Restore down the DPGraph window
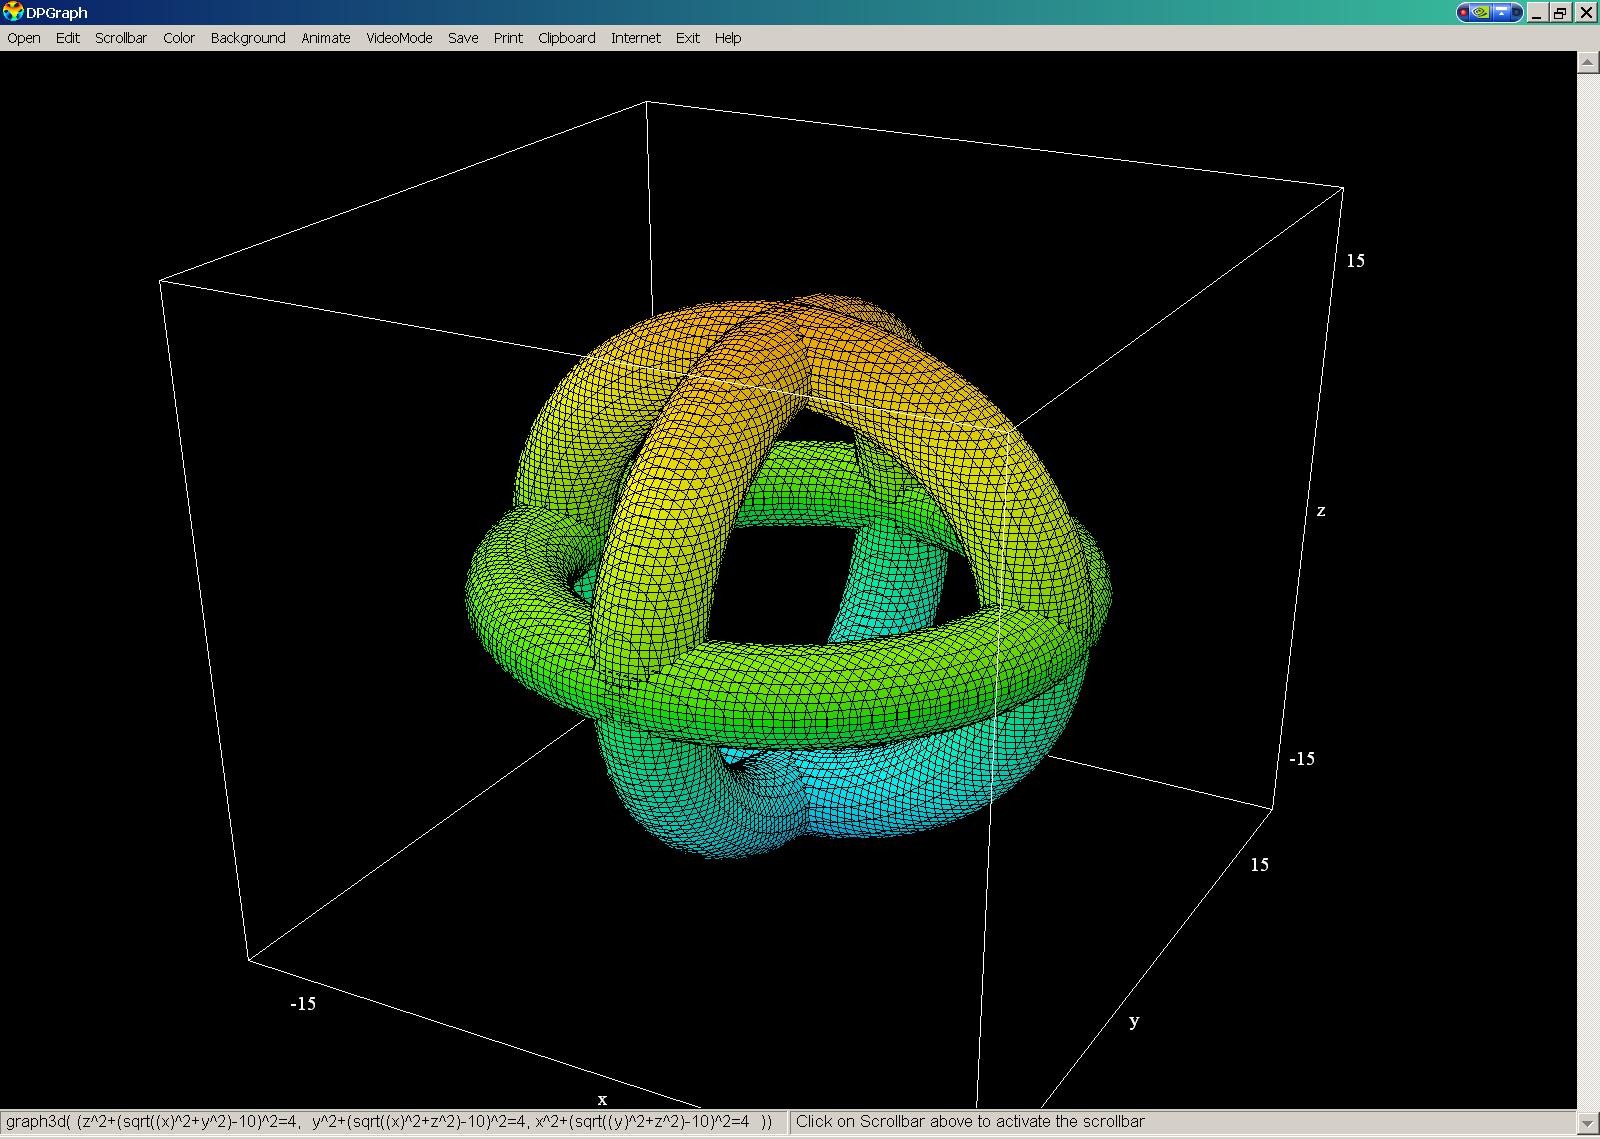Image resolution: width=1600 pixels, height=1139 pixels. pos(1560,13)
